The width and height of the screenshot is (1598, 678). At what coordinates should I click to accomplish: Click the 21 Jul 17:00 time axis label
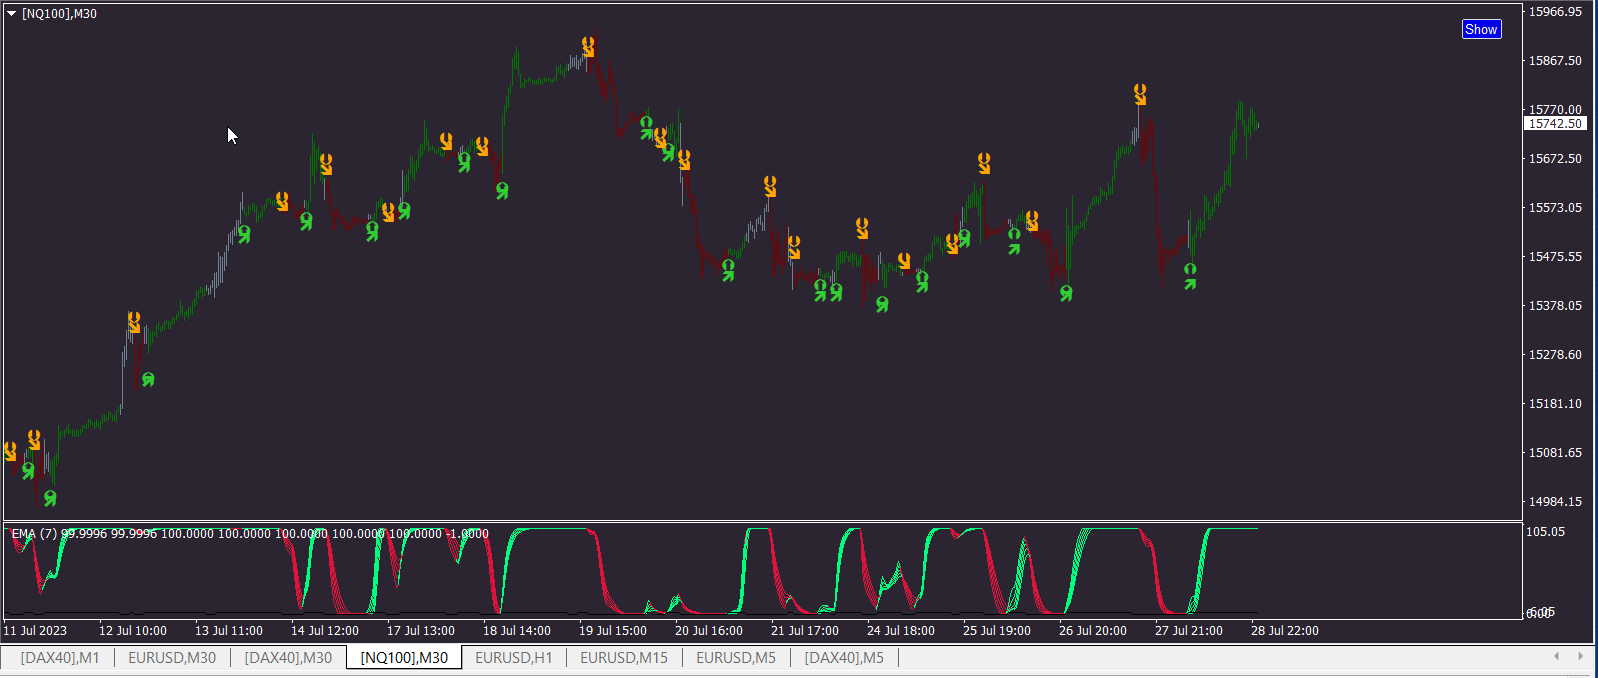(x=805, y=631)
